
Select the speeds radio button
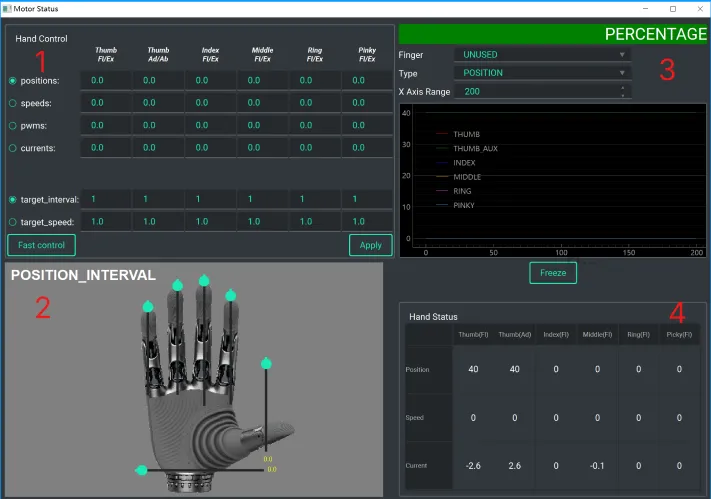[12, 102]
